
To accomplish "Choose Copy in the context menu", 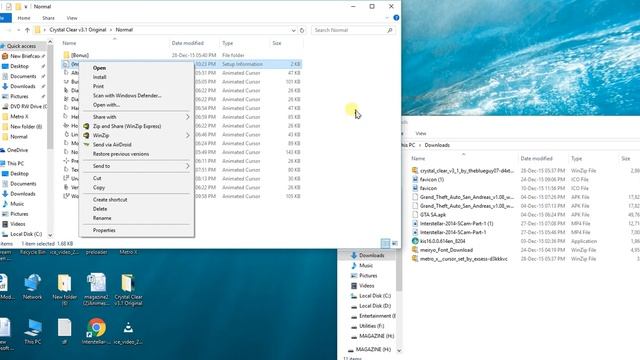I will coord(99,188).
